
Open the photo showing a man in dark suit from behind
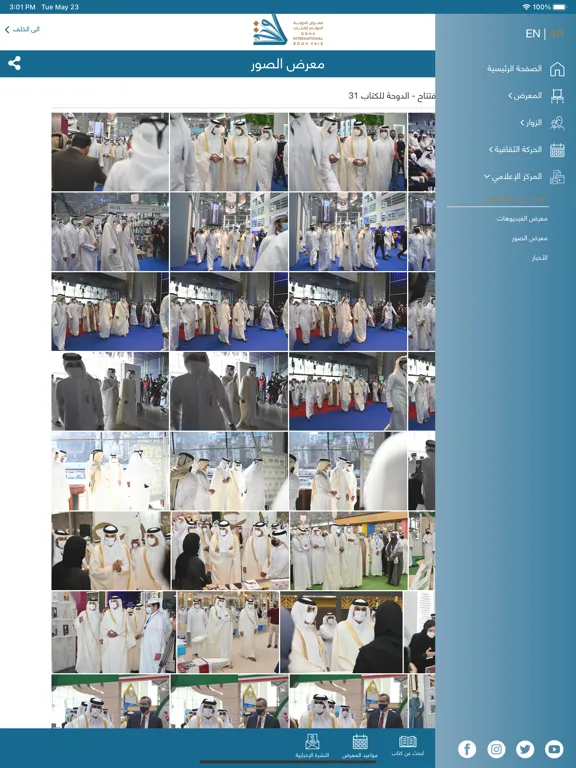(110, 152)
